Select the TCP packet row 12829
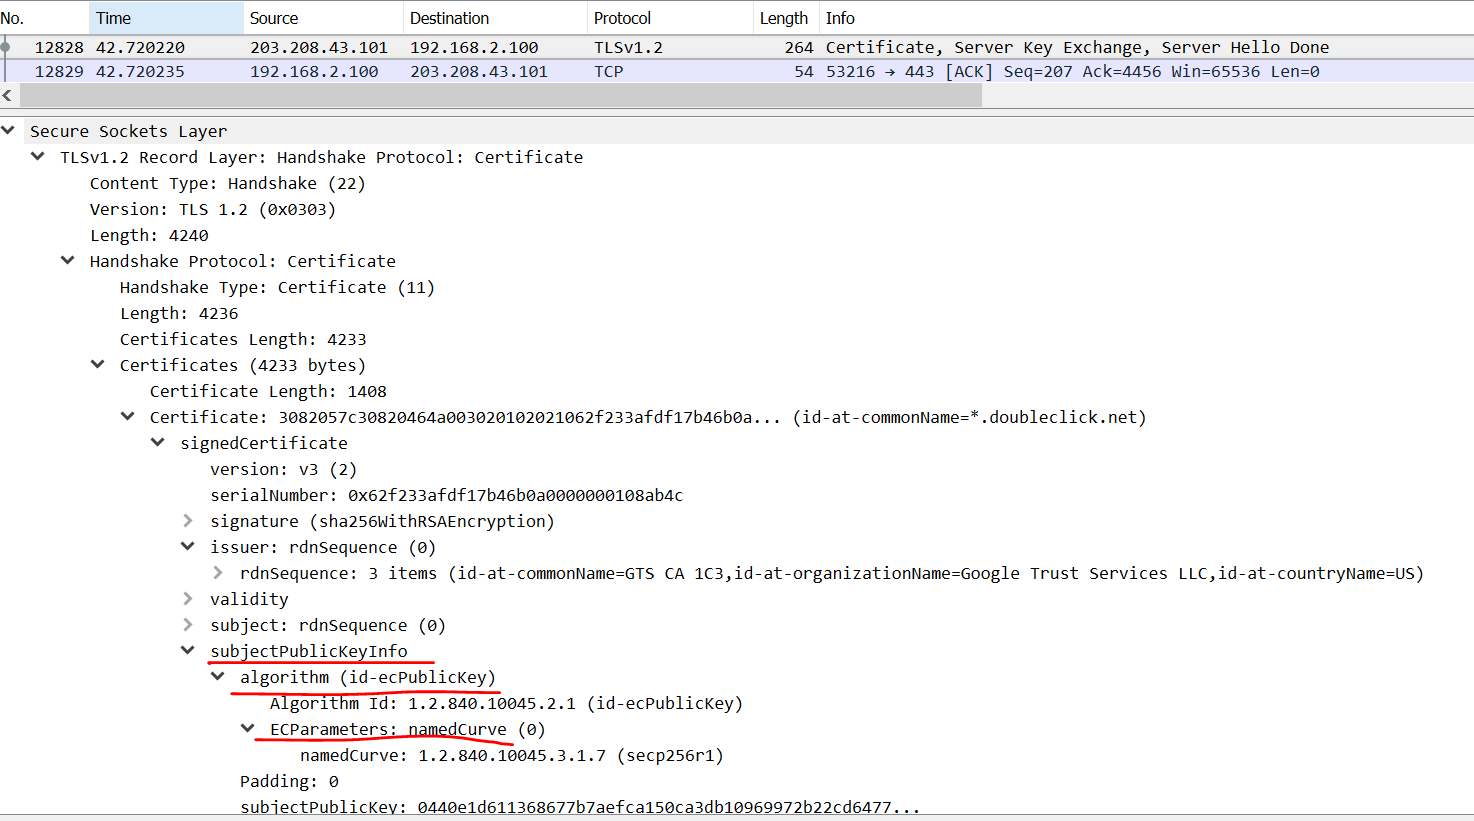The width and height of the screenshot is (1474, 821). tap(500, 71)
